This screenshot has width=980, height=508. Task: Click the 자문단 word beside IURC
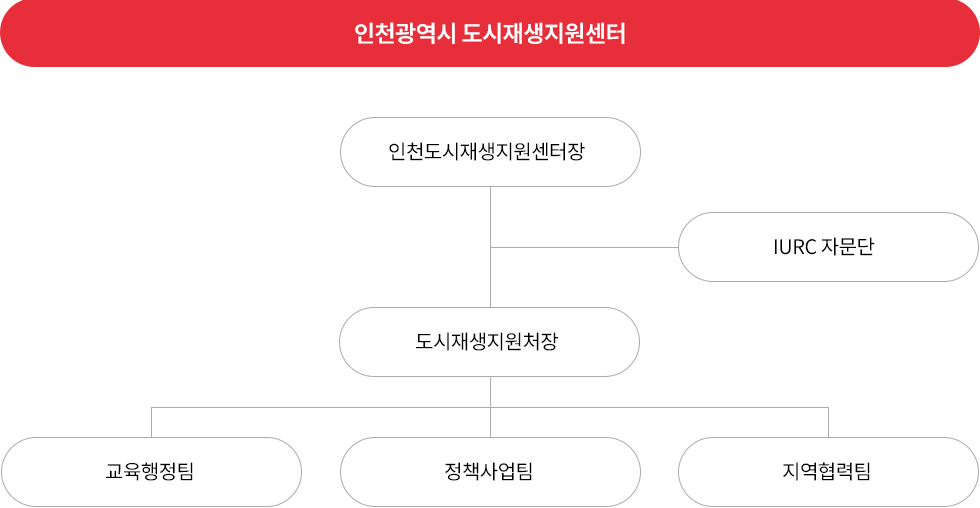tap(848, 247)
